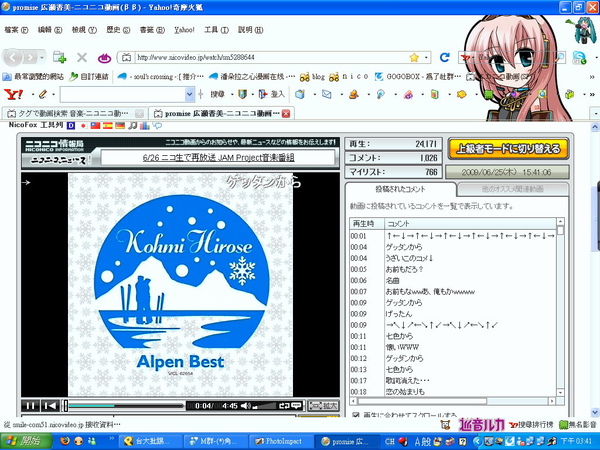The image size is (600, 450).
Task: Expand the bookmarks bar overflow chevron
Action: [x=592, y=77]
